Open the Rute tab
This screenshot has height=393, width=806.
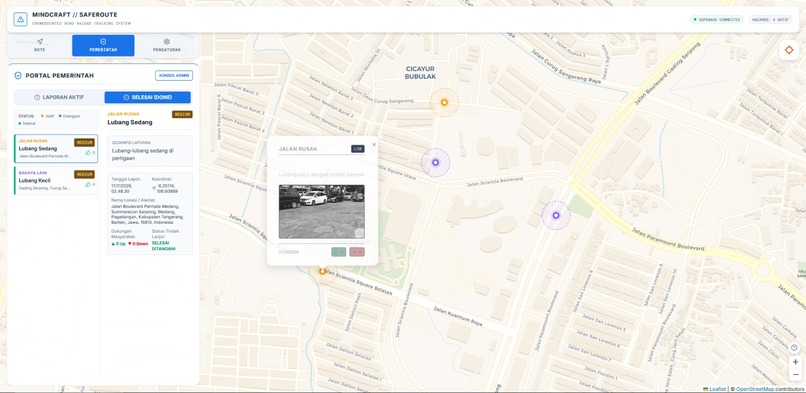40,45
